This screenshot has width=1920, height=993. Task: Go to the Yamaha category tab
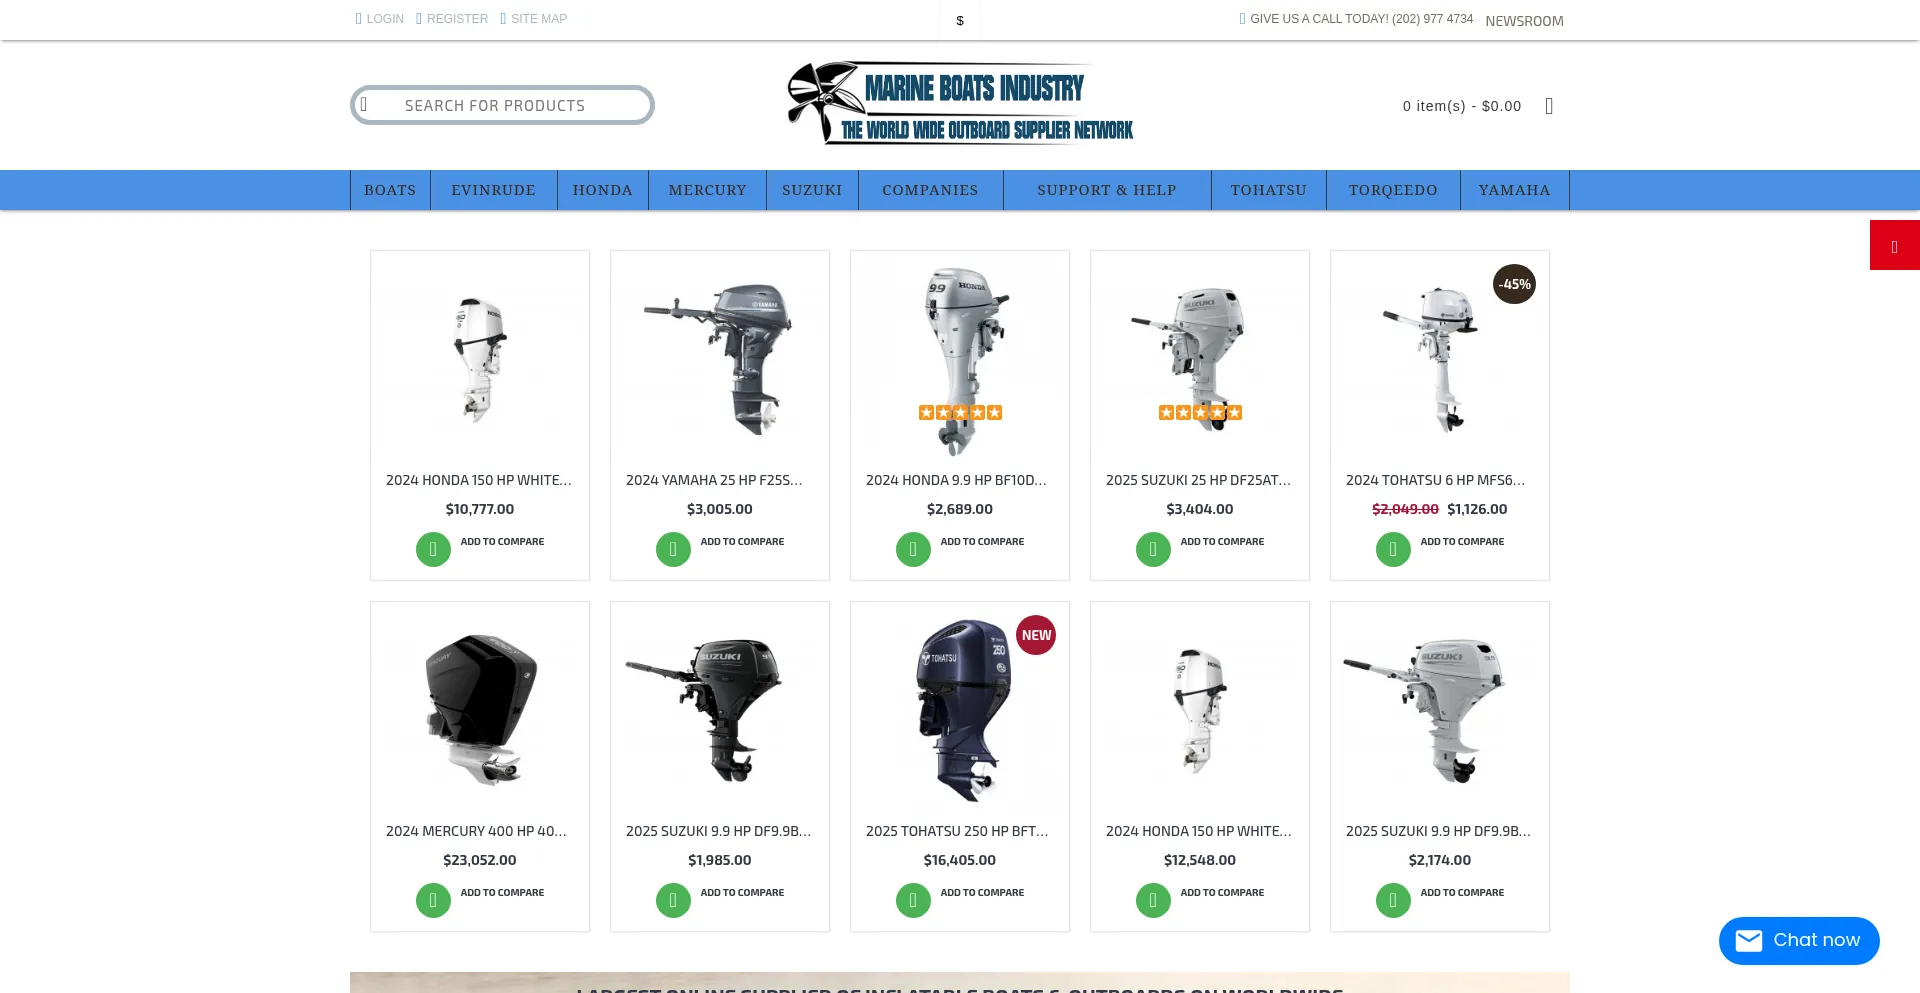coord(1514,190)
